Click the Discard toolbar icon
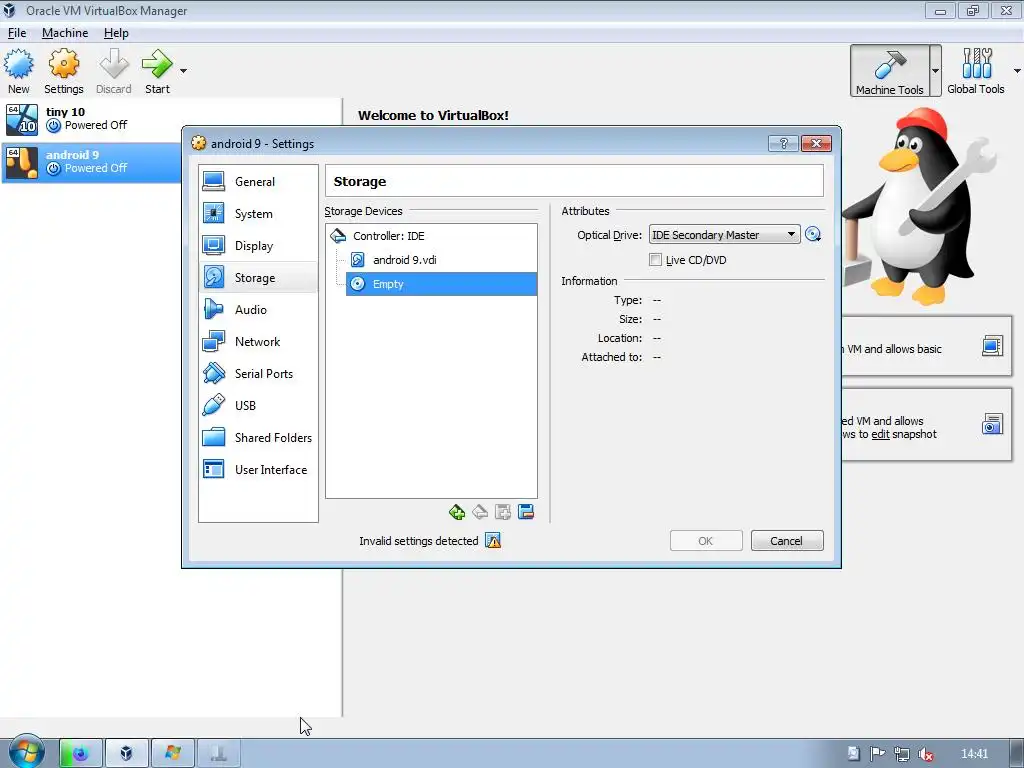Viewport: 1024px width, 768px height. pyautogui.click(x=114, y=71)
